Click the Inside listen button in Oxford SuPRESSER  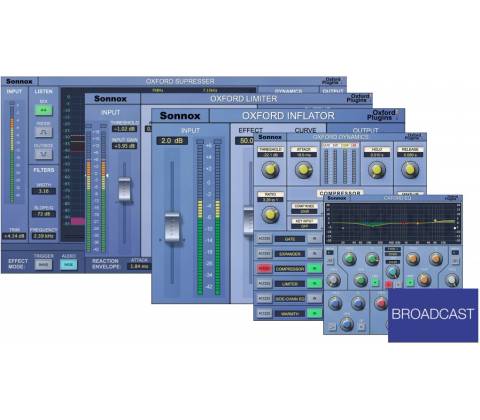(44, 132)
